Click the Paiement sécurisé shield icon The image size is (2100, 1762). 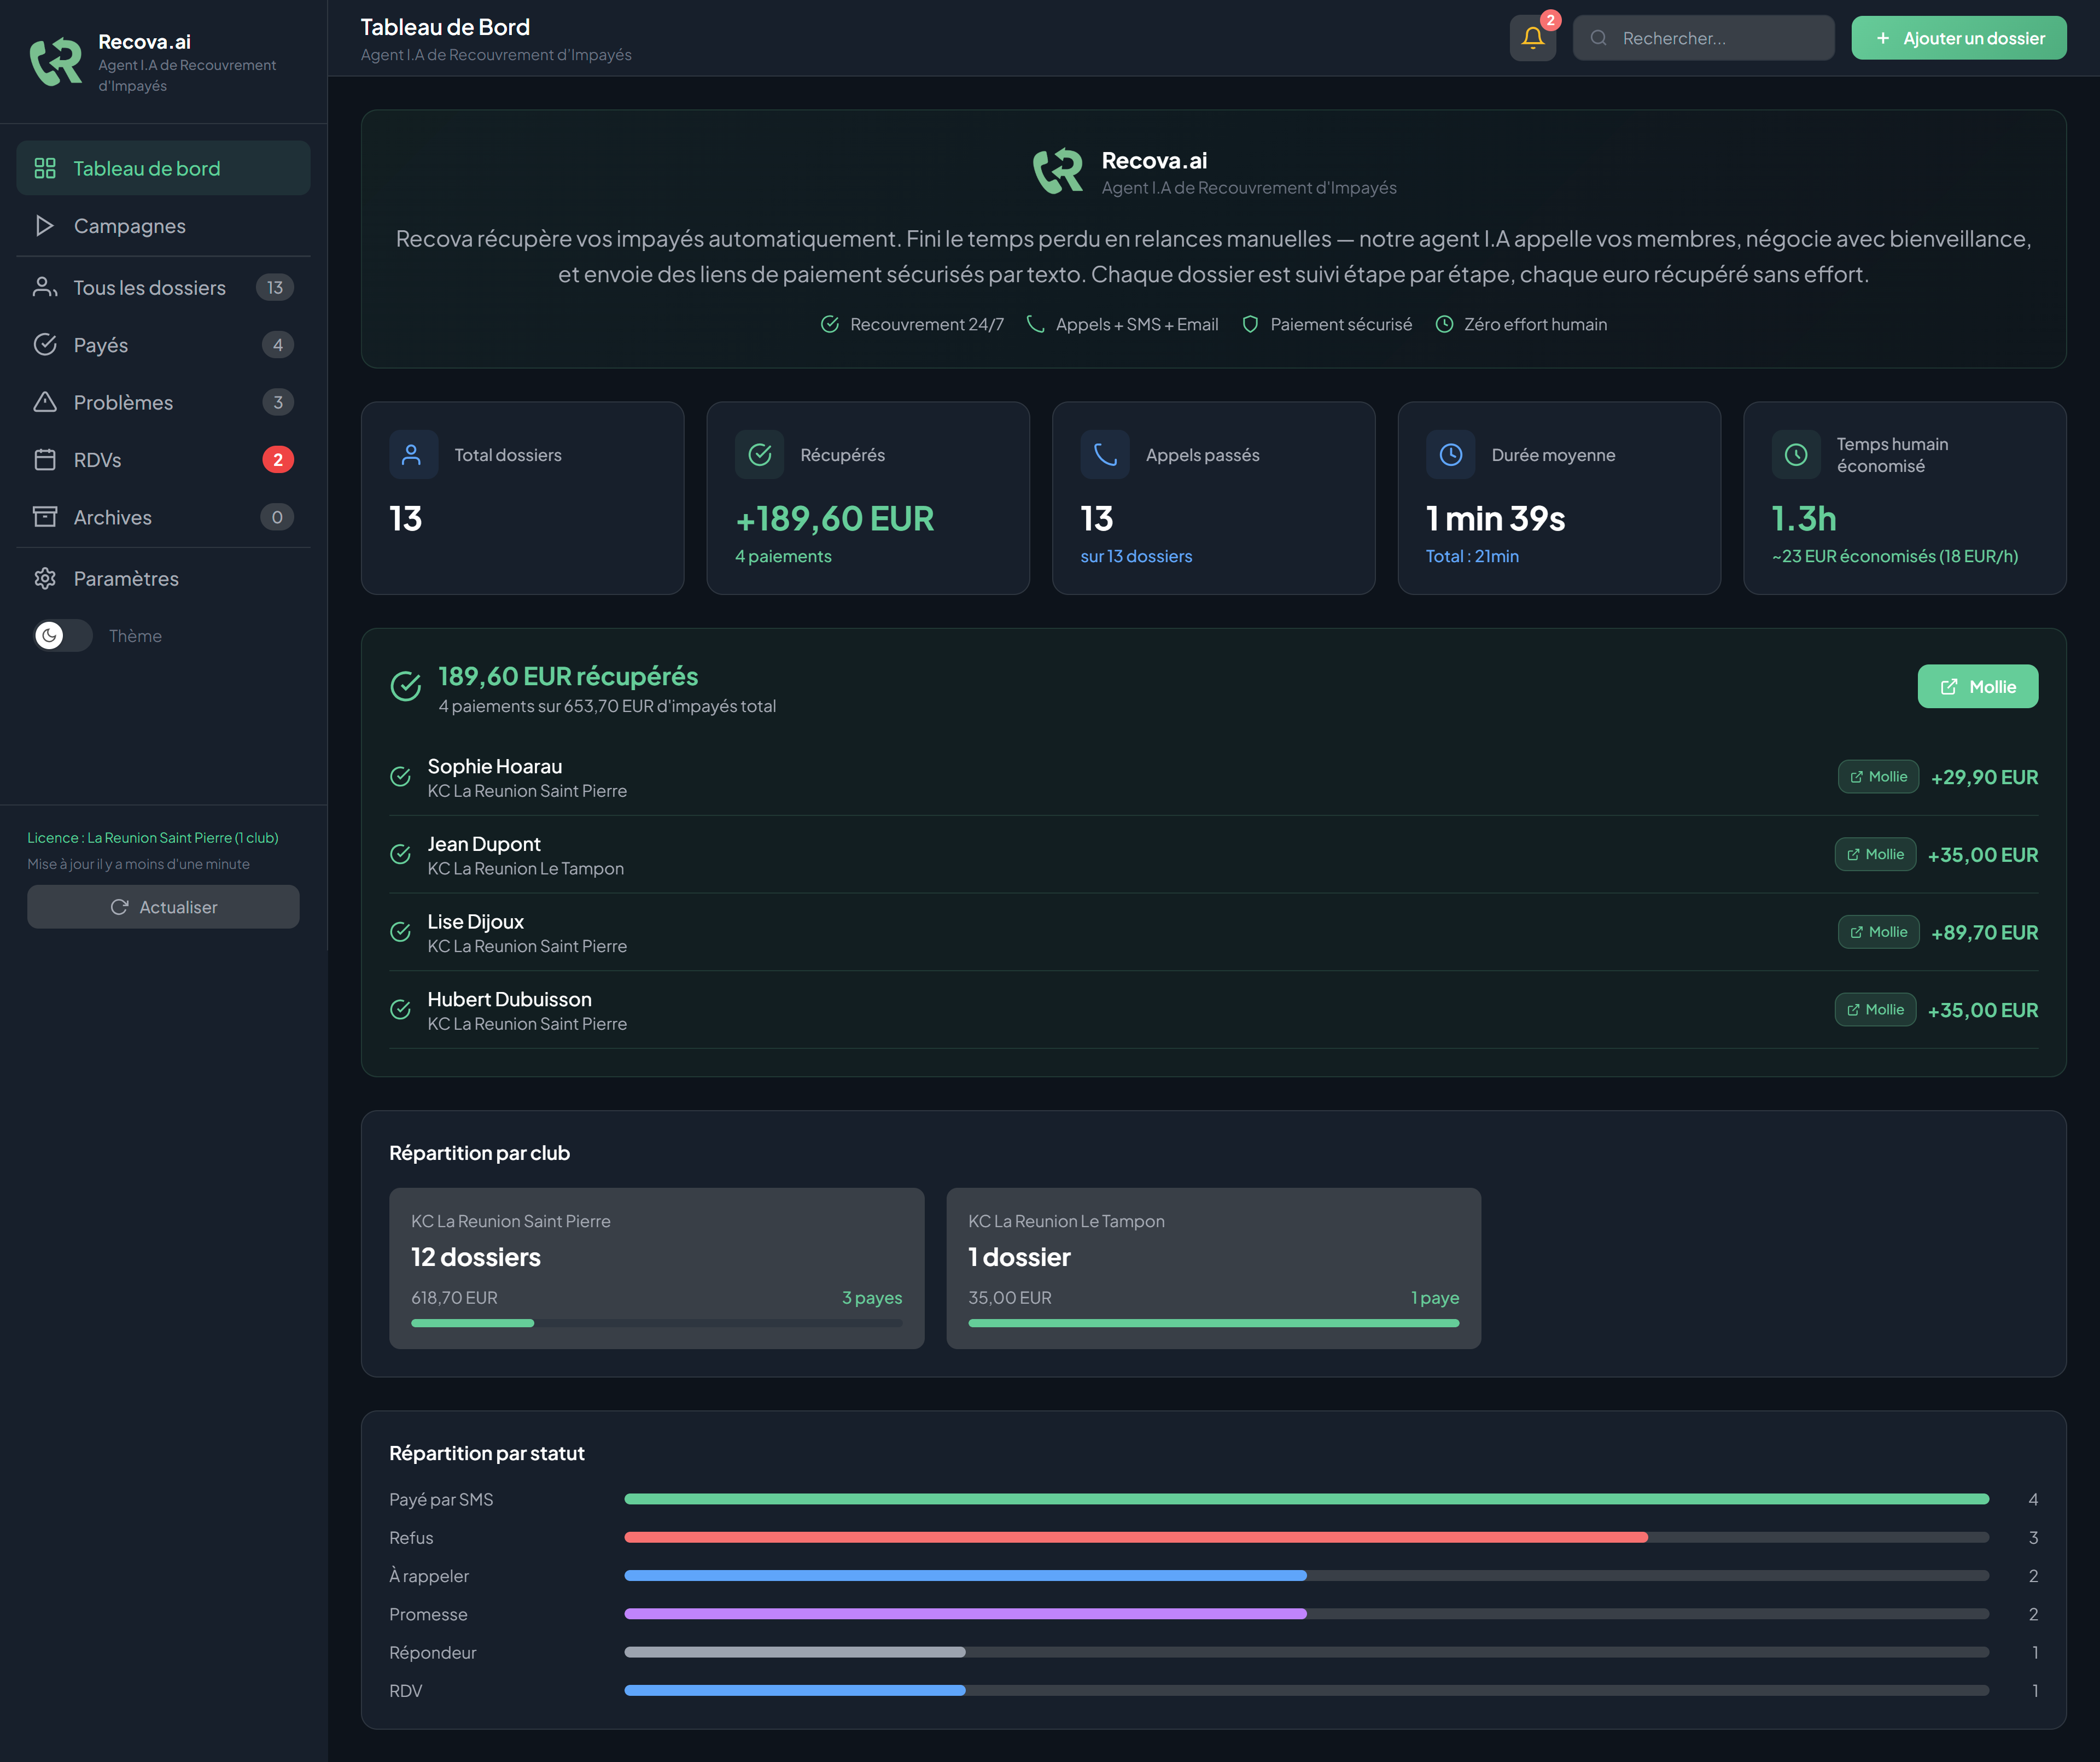coord(1250,324)
